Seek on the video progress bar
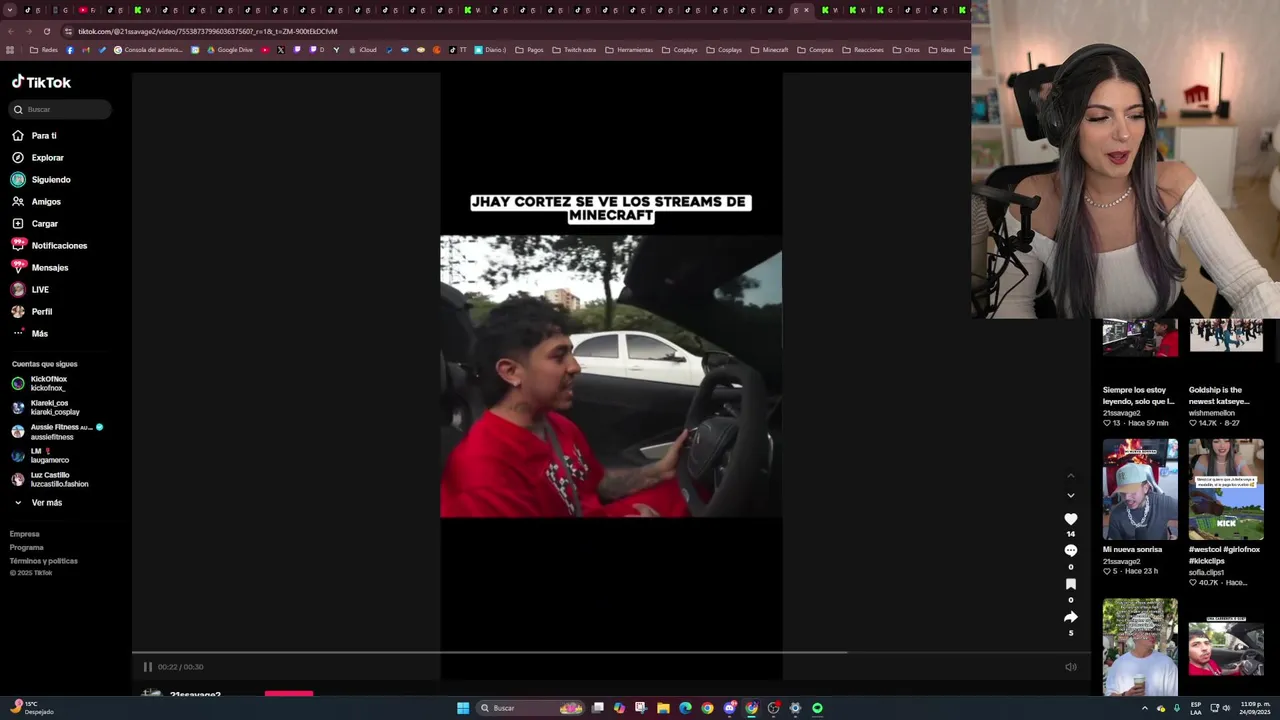 (x=611, y=653)
